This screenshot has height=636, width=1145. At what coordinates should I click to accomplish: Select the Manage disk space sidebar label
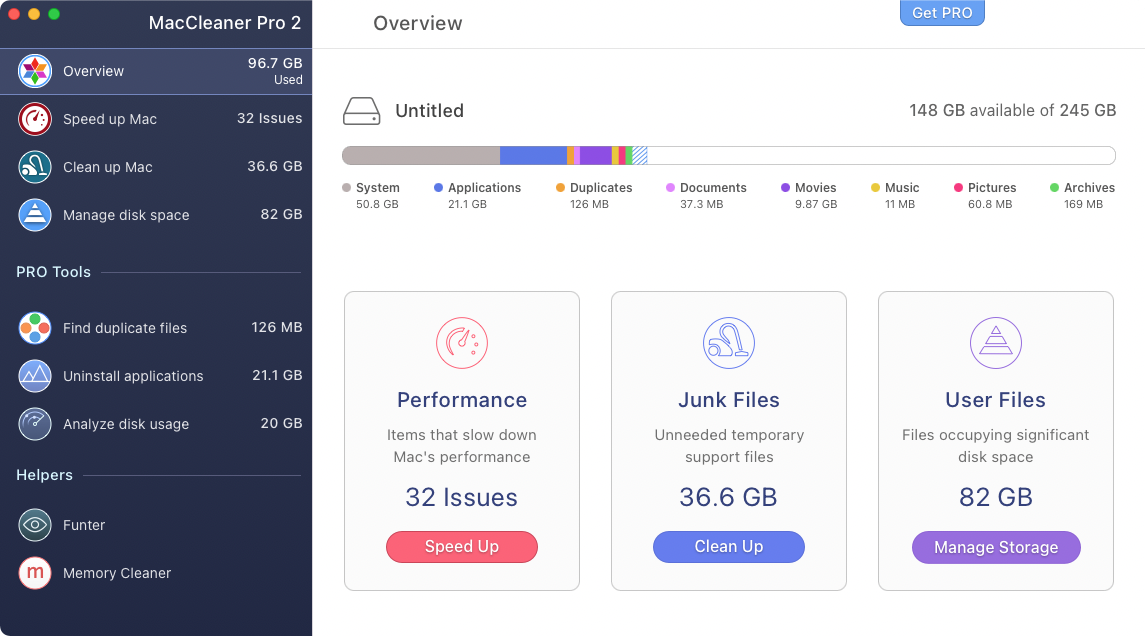(126, 215)
